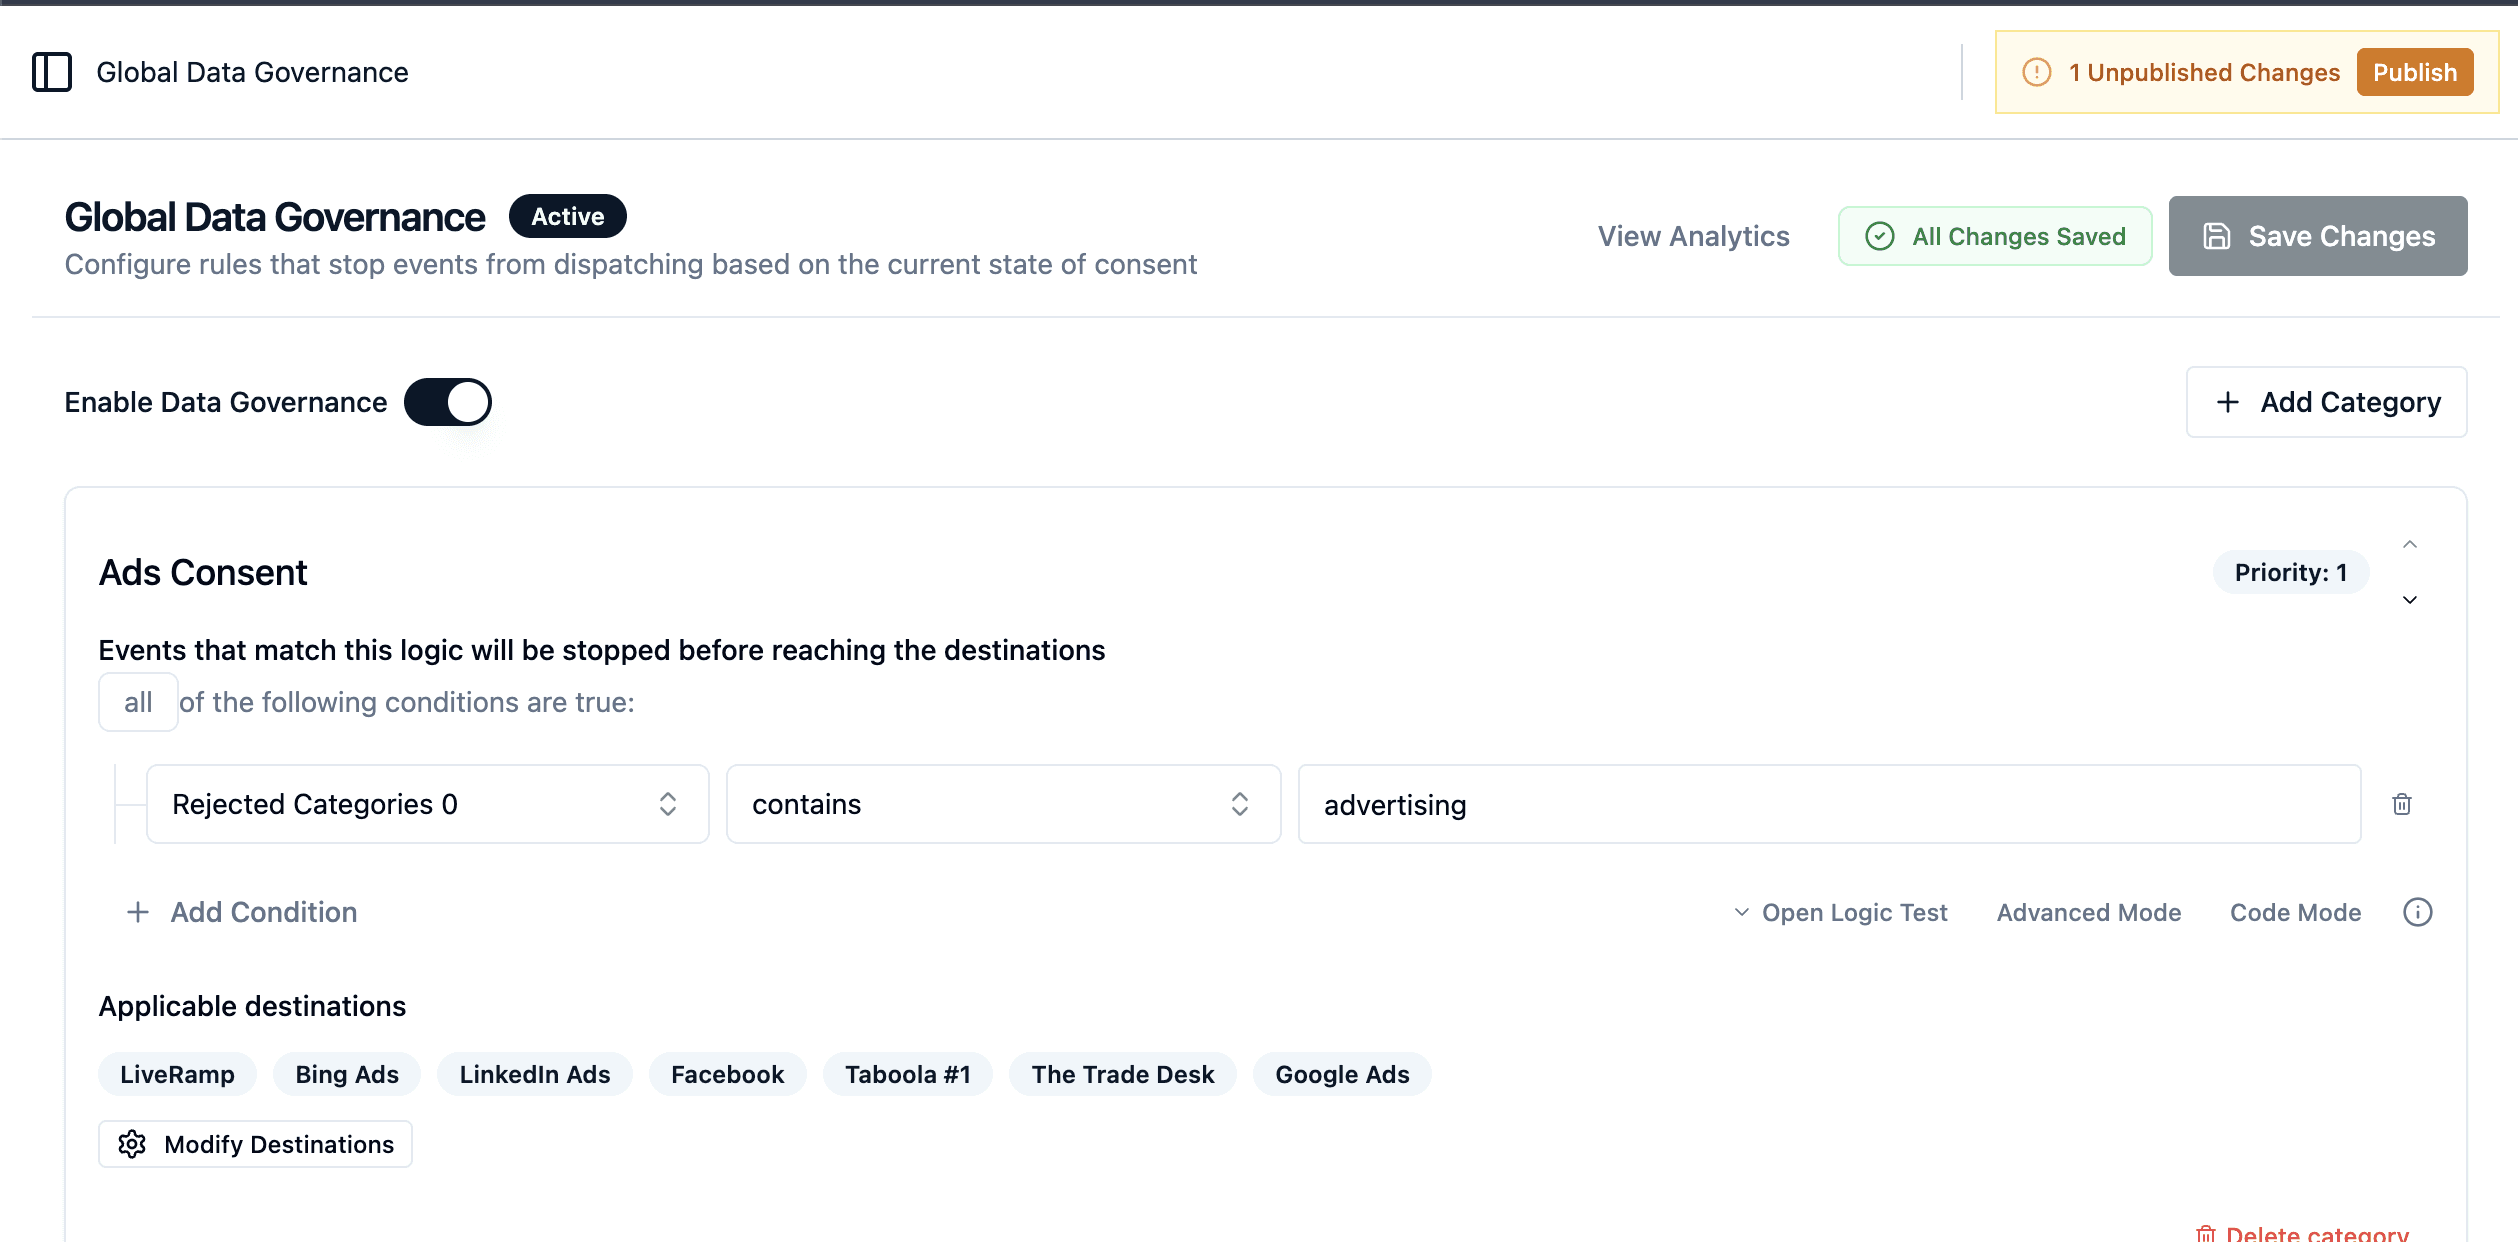Move Ads Consent priority down
The width and height of the screenshot is (2518, 1242).
(x=2409, y=600)
